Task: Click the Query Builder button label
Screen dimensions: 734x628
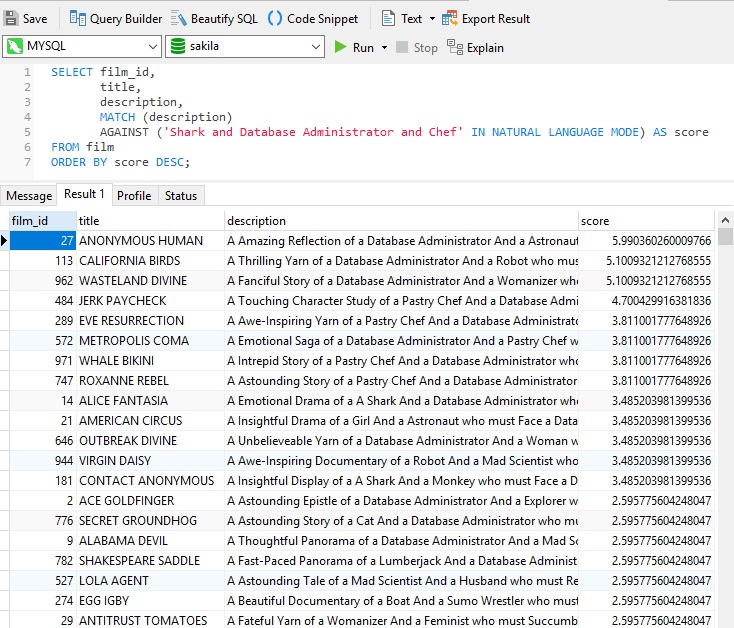Action: [126, 19]
